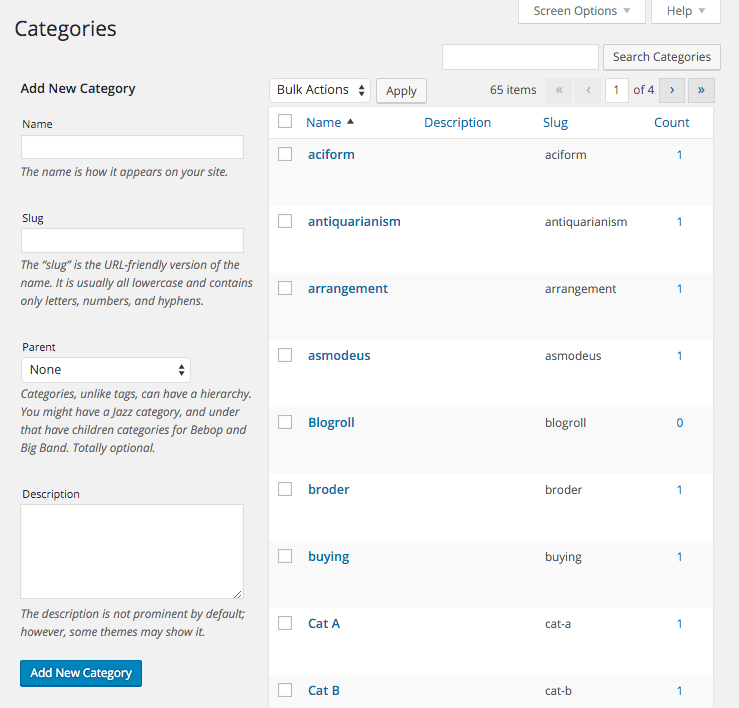The image size is (739, 708).
Task: Expand the Parent category dropdown
Action: pos(106,370)
